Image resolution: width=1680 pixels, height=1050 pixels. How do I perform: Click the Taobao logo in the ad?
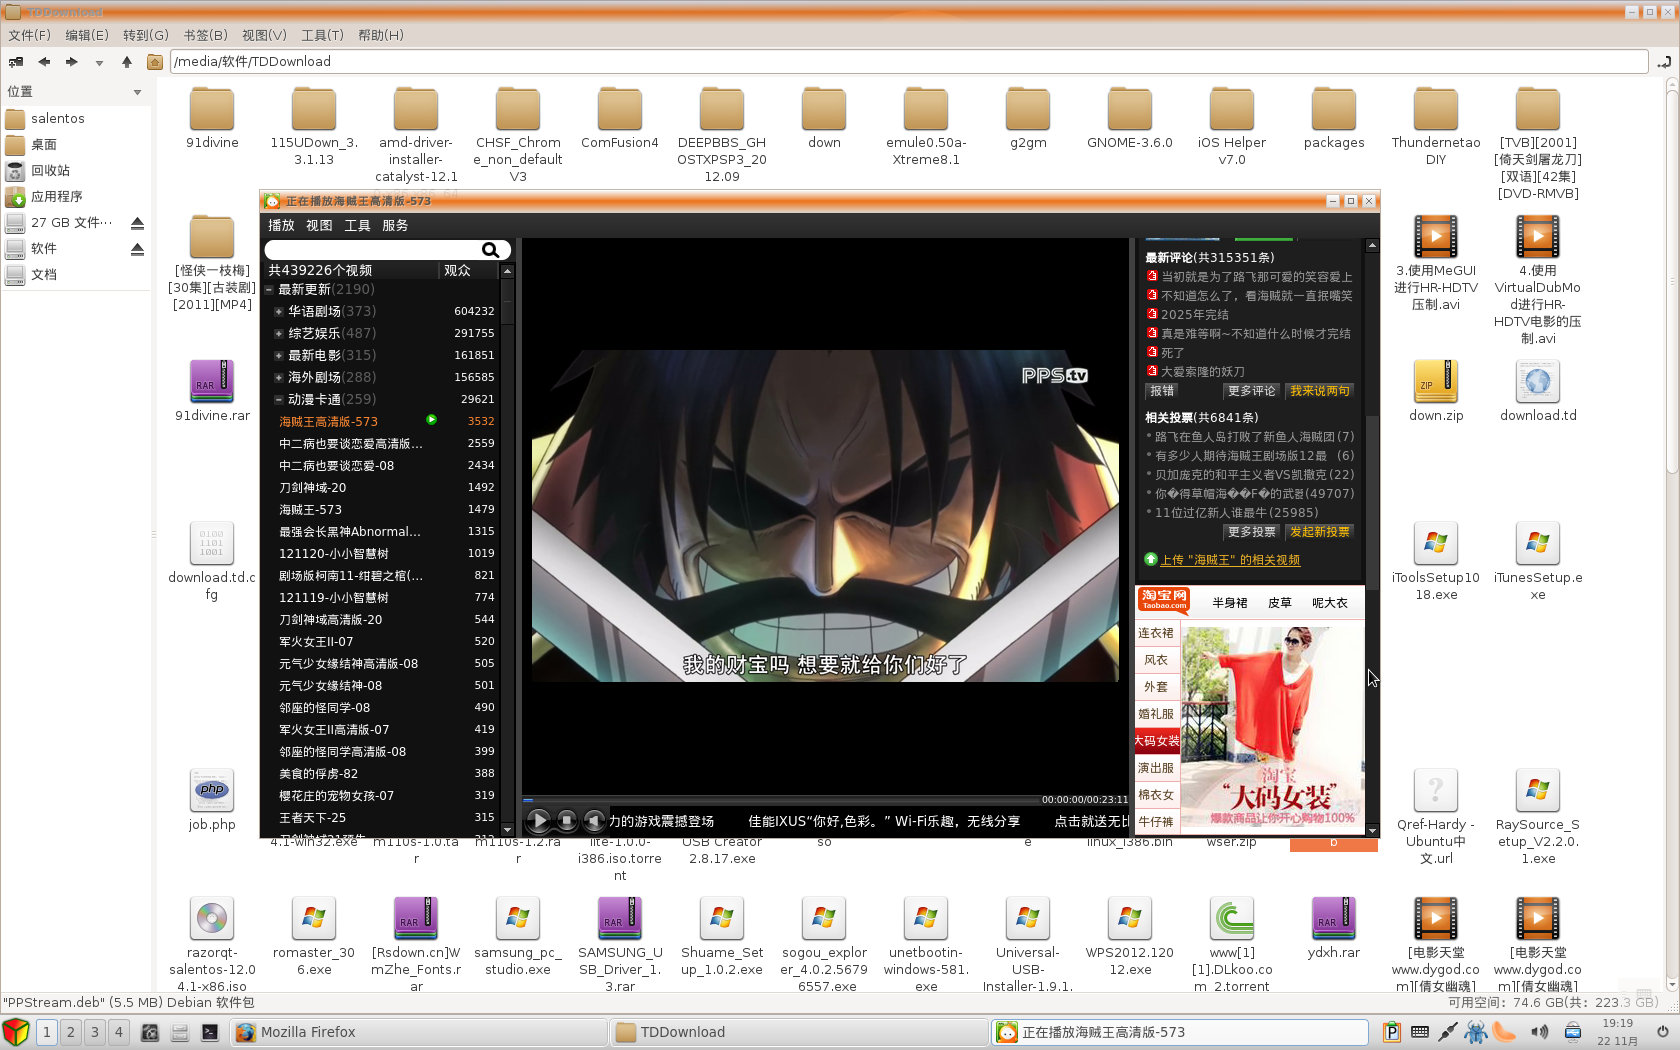(1164, 600)
